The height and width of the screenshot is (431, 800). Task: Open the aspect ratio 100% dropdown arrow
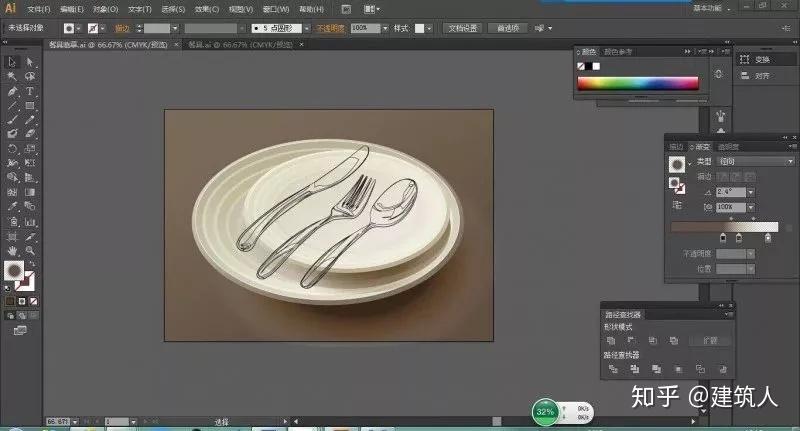pos(751,208)
